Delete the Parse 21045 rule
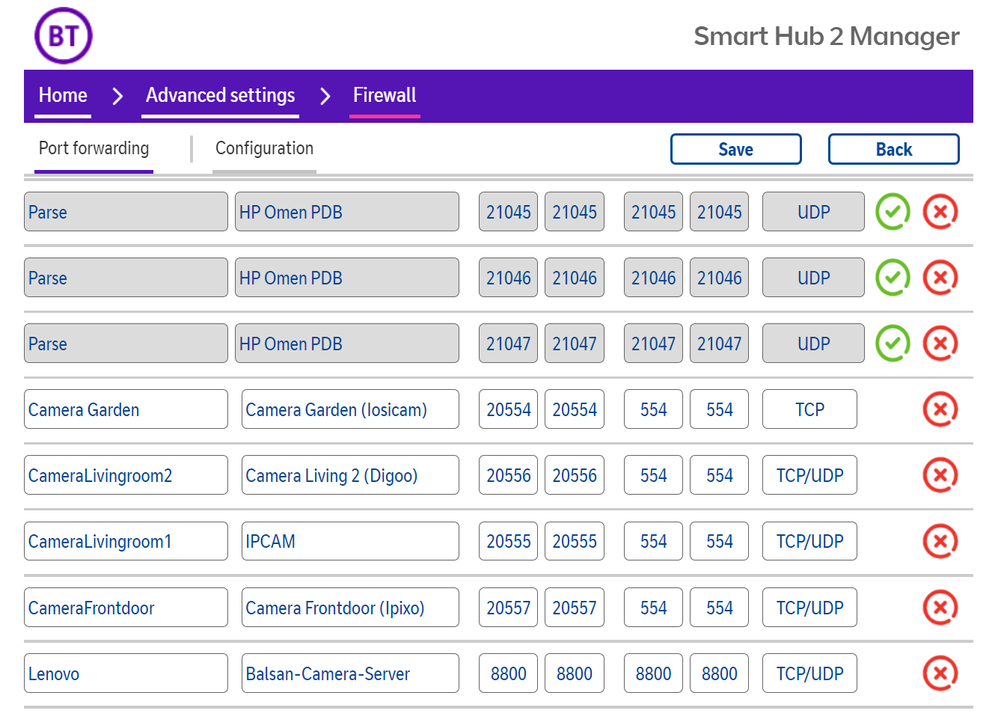Image resolution: width=998 pixels, height=711 pixels. point(939,212)
